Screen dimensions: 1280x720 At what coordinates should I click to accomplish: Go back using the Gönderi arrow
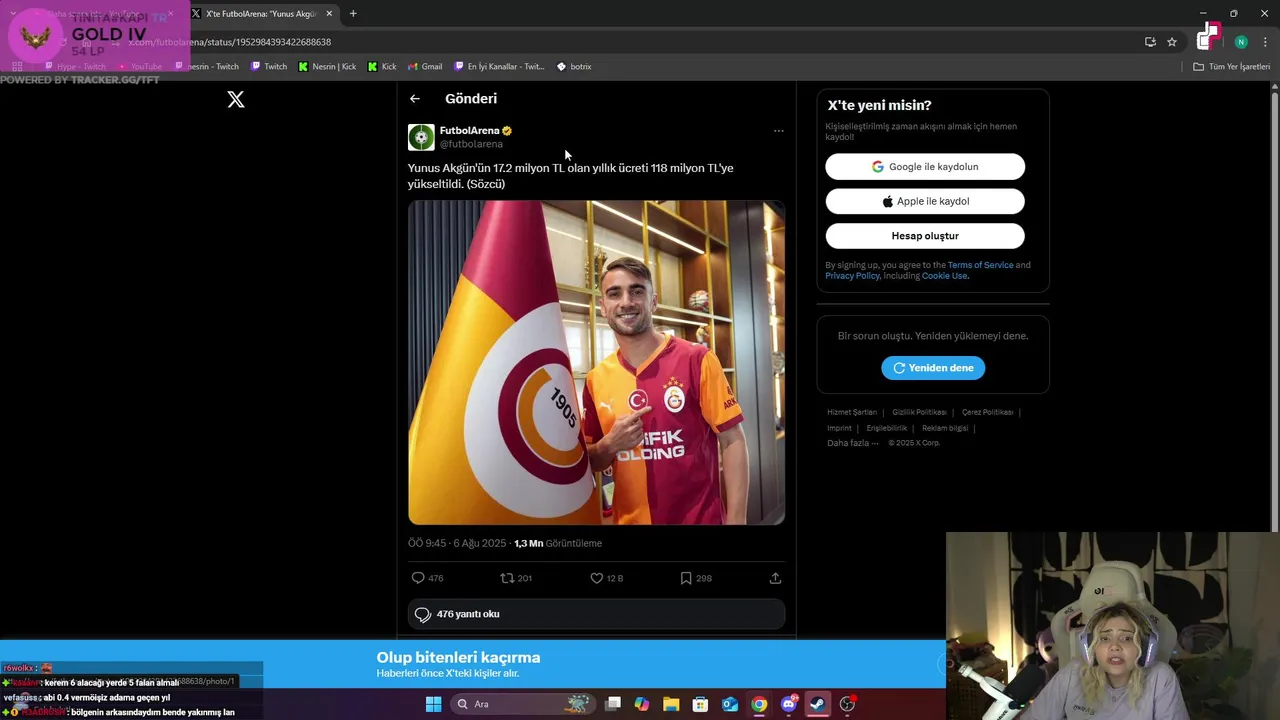click(x=415, y=99)
